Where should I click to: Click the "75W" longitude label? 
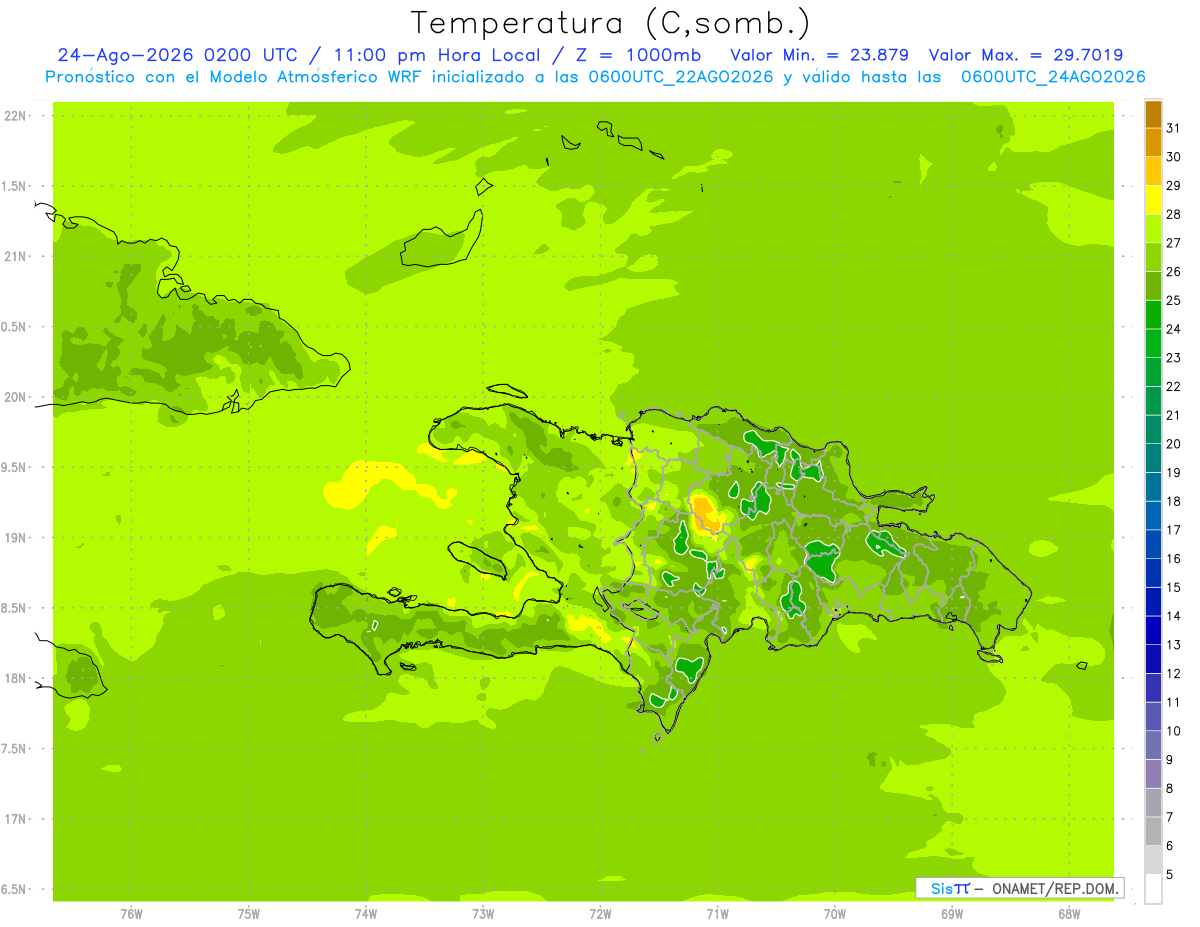(249, 914)
